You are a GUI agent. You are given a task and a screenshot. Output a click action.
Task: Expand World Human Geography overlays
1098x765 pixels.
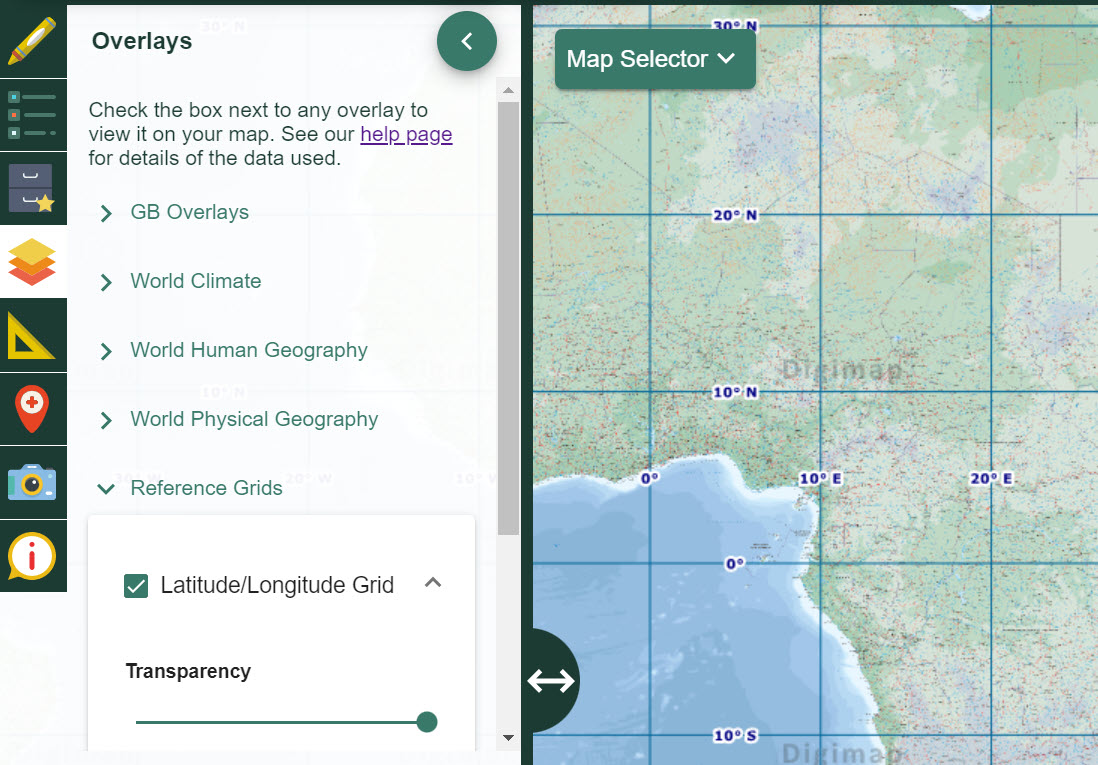[248, 350]
